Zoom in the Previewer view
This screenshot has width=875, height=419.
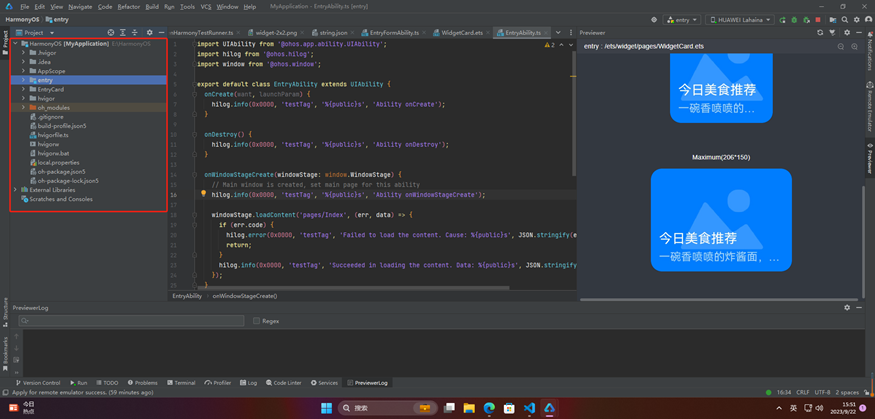(x=854, y=46)
